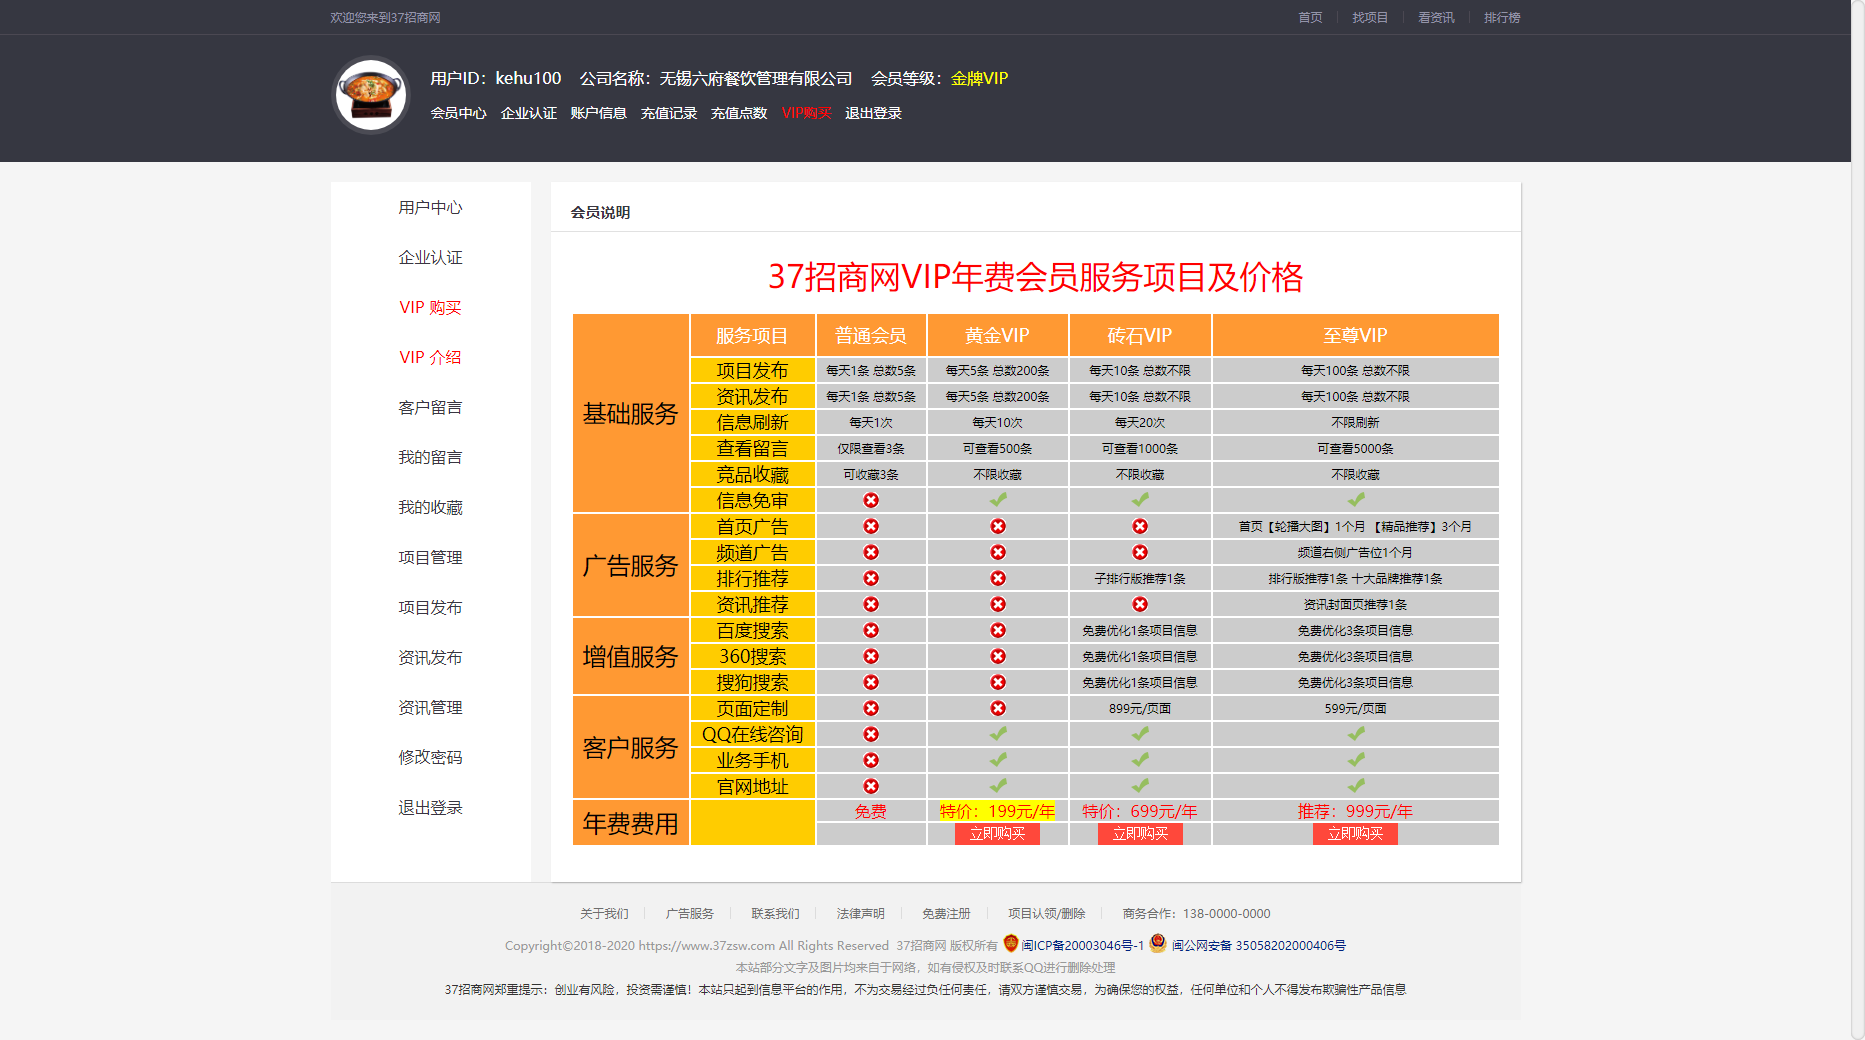
Task: Open 找项目 in top navigation
Action: point(1370,18)
